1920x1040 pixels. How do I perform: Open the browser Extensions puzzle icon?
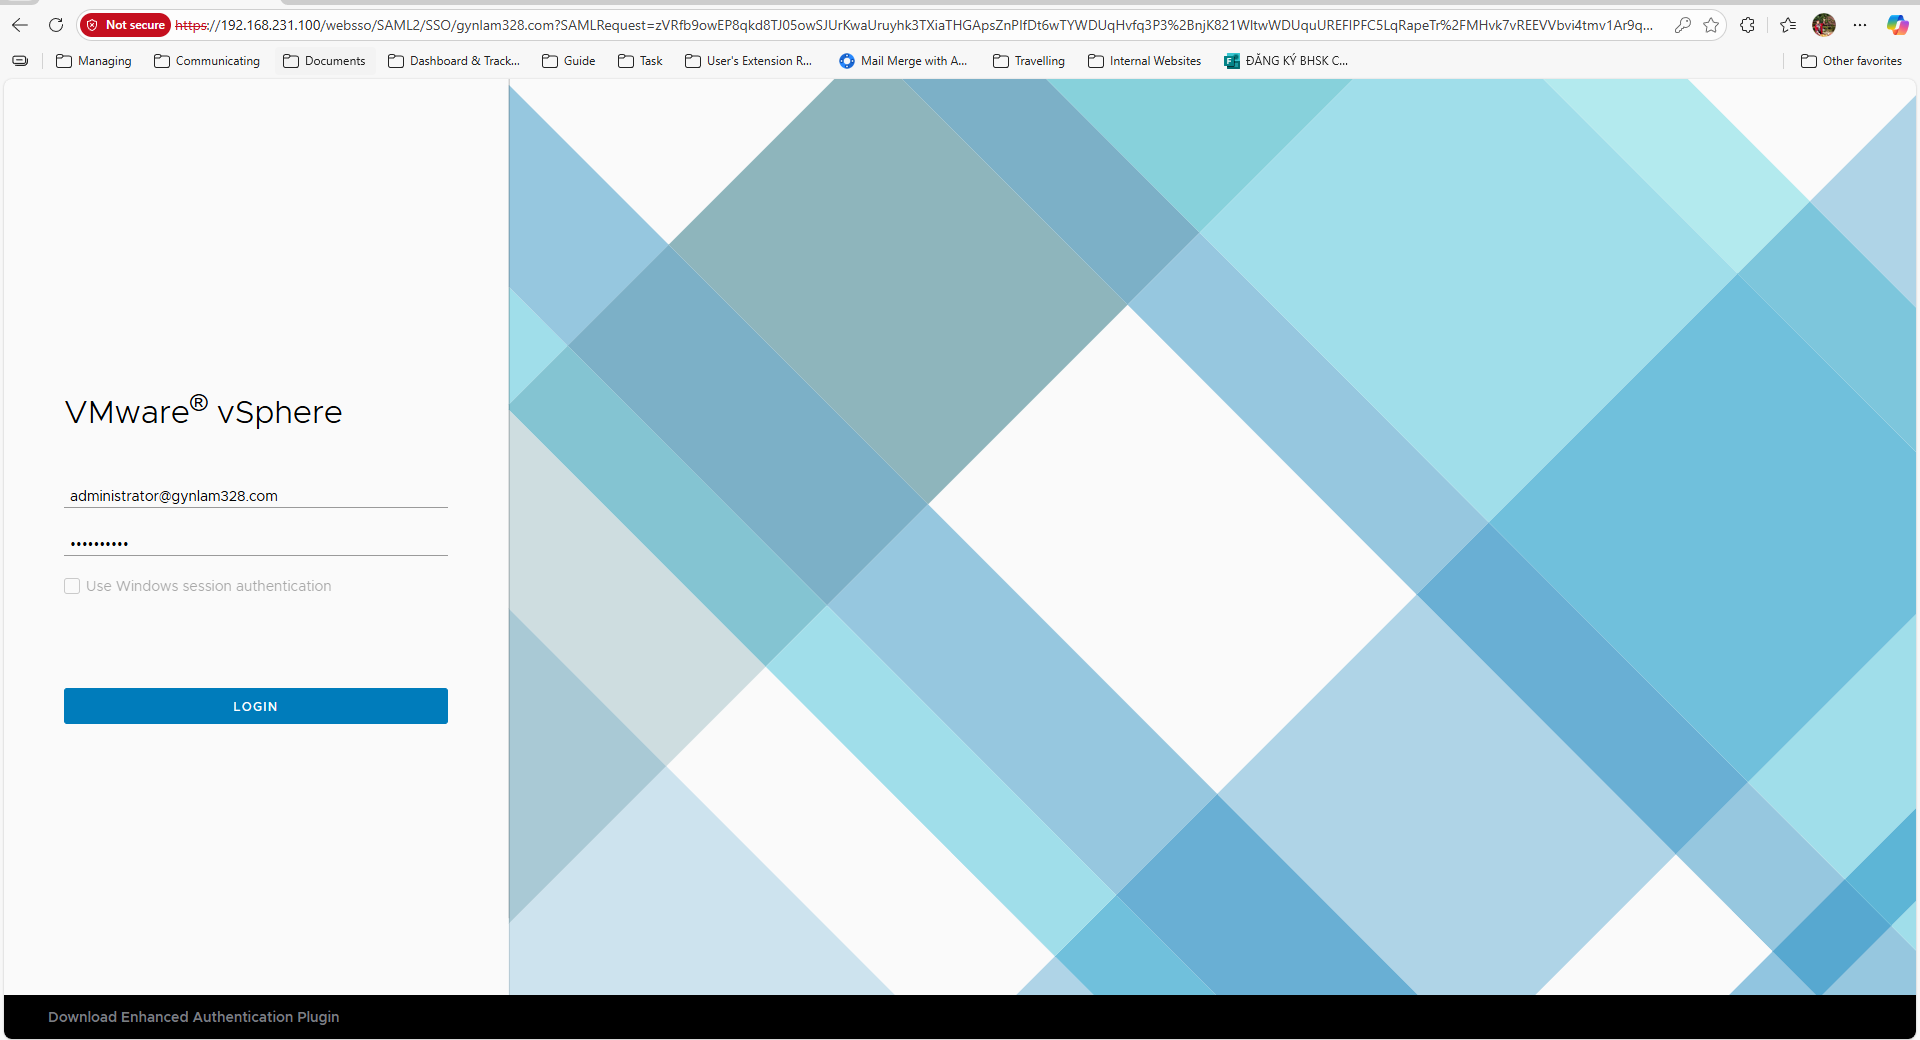[1747, 25]
